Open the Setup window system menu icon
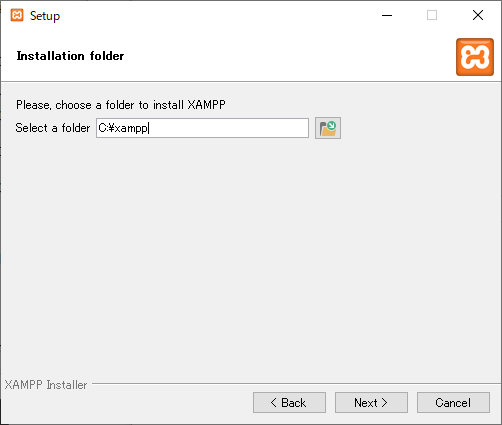Image resolution: width=502 pixels, height=425 pixels. pyautogui.click(x=17, y=15)
